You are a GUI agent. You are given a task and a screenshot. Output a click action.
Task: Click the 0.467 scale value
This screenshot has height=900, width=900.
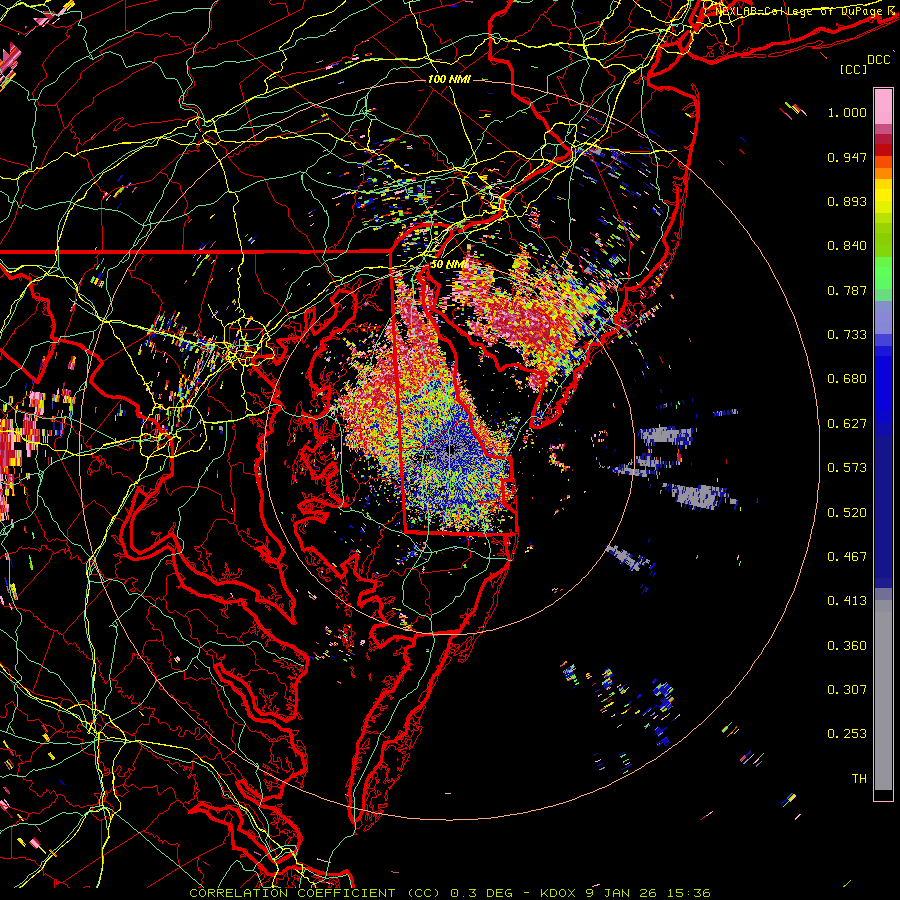pos(847,557)
